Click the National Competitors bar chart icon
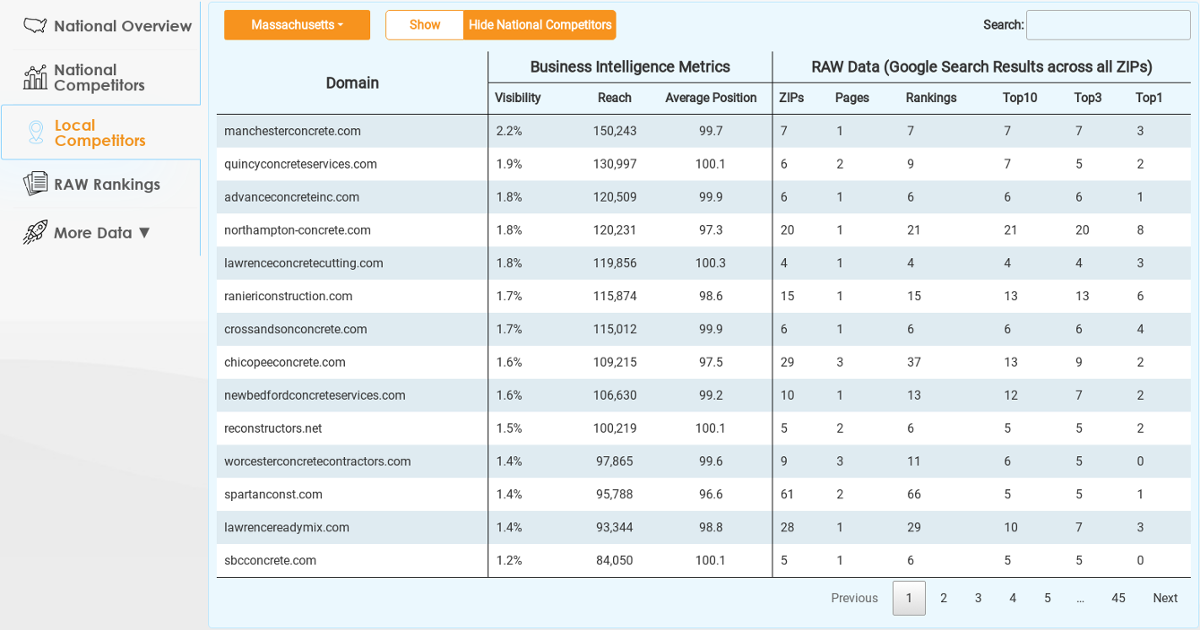This screenshot has width=1200, height=630. [36, 77]
